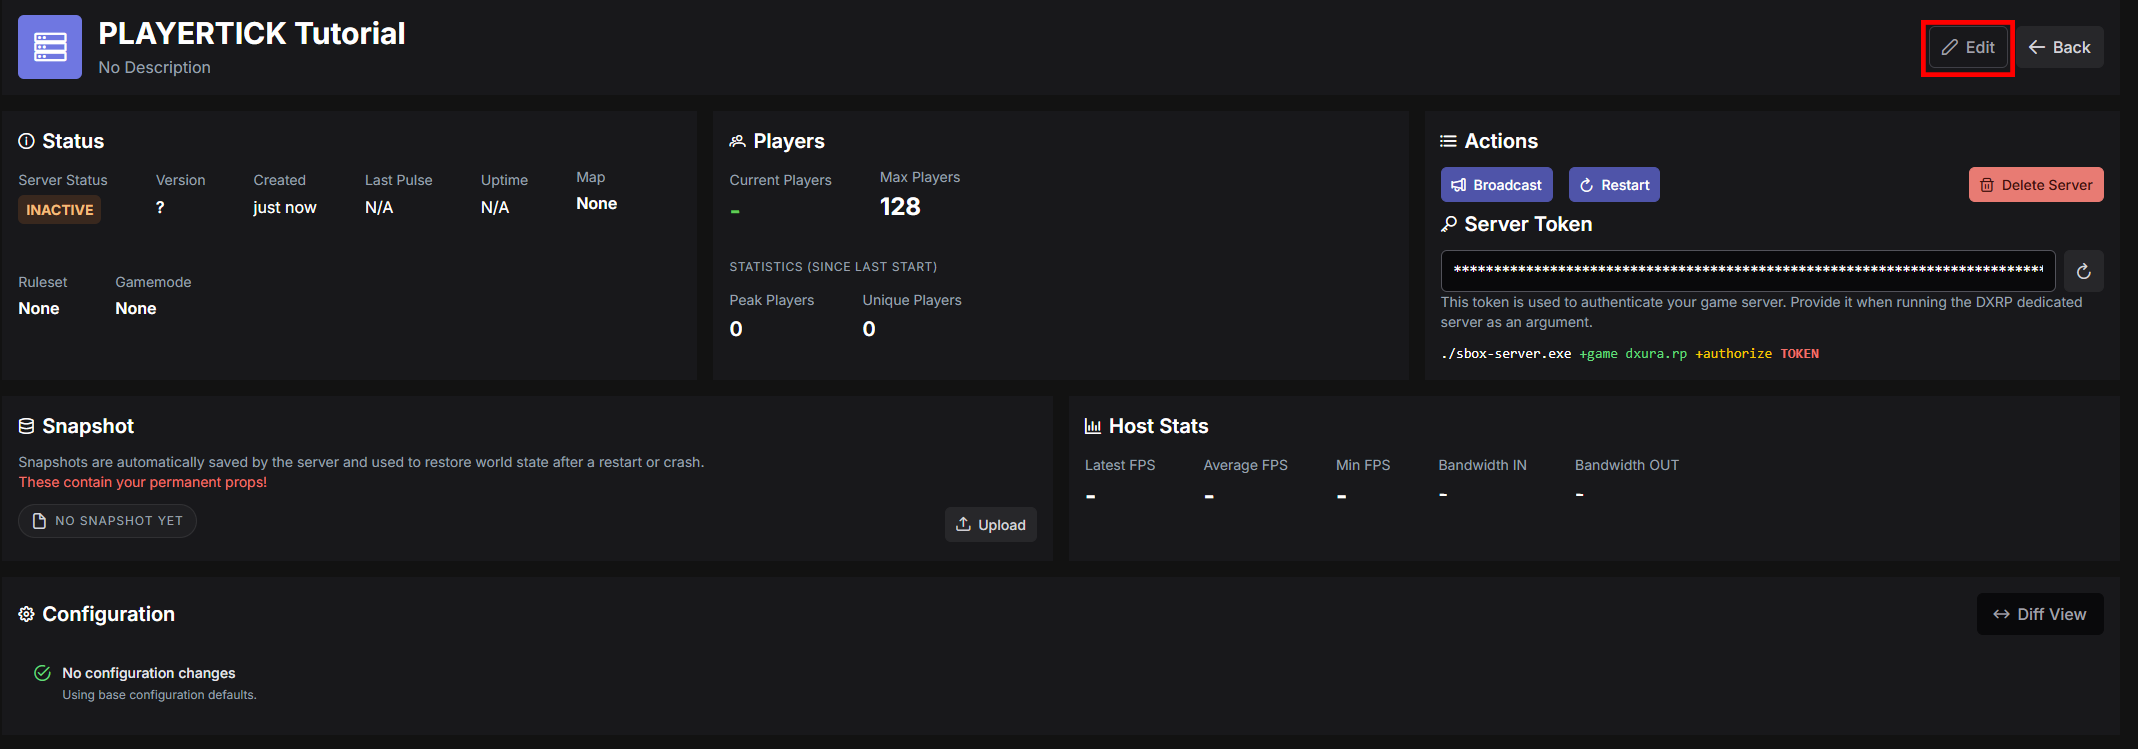The width and height of the screenshot is (2138, 749).
Task: Click the INACTIVE server status badge
Action: (59, 209)
